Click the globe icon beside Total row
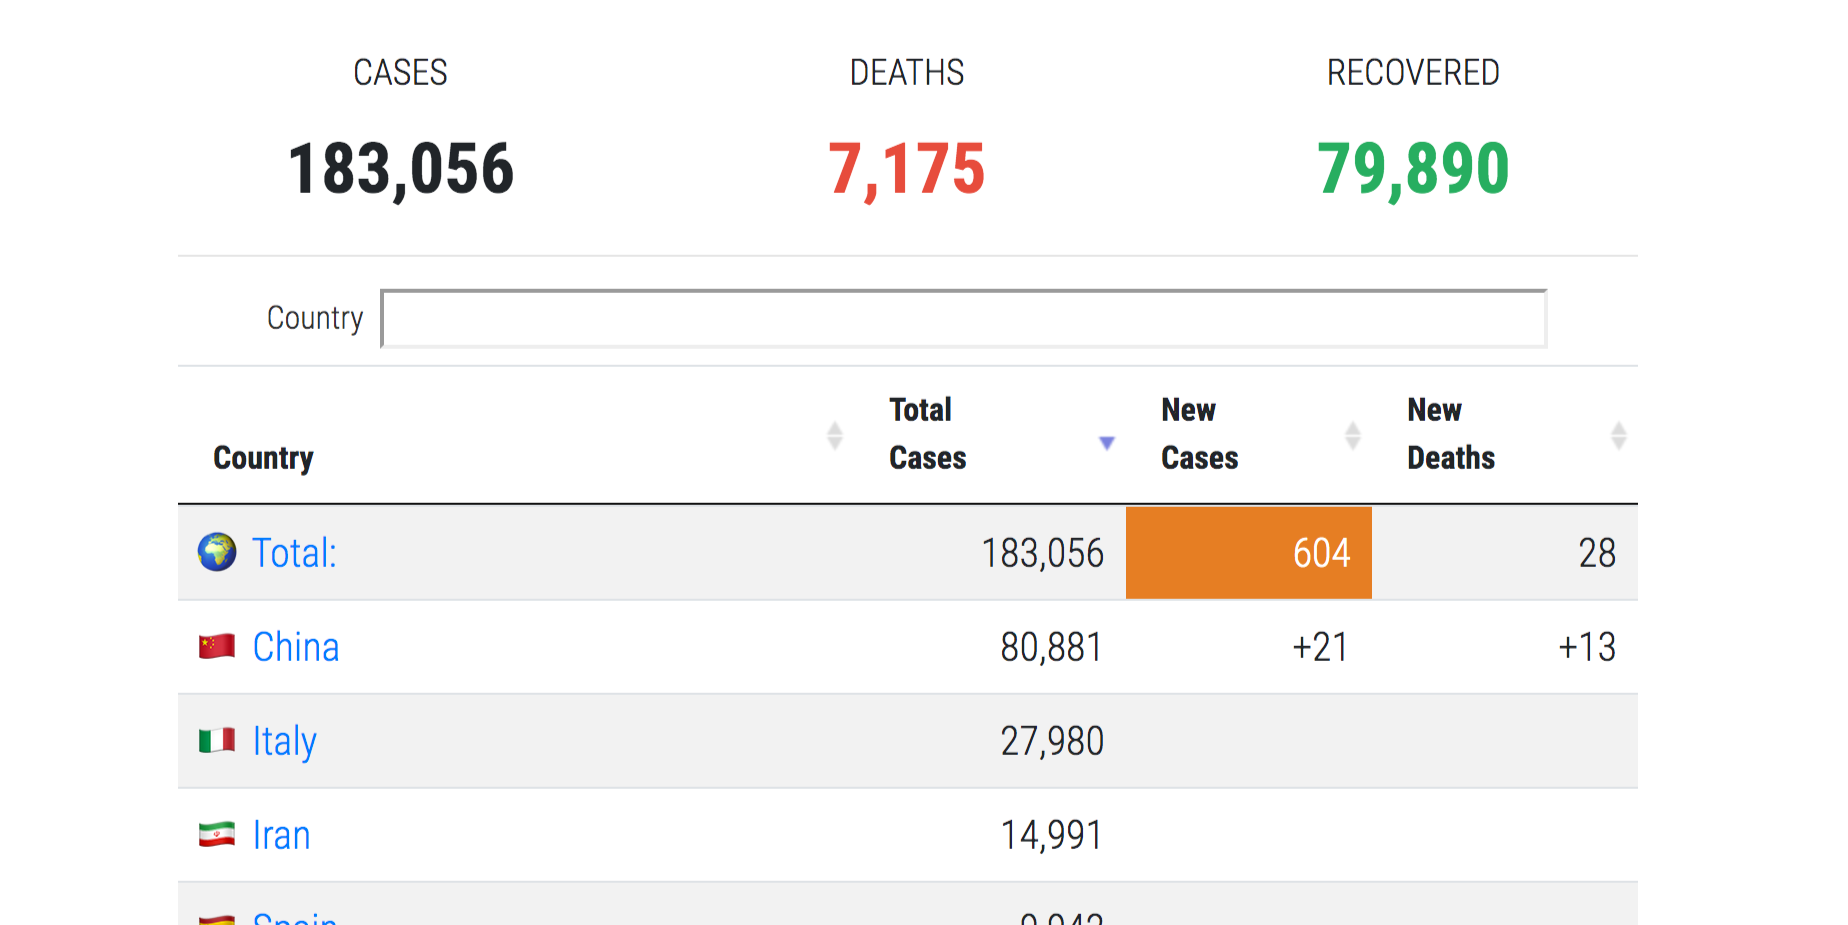This screenshot has height=925, width=1848. (217, 552)
